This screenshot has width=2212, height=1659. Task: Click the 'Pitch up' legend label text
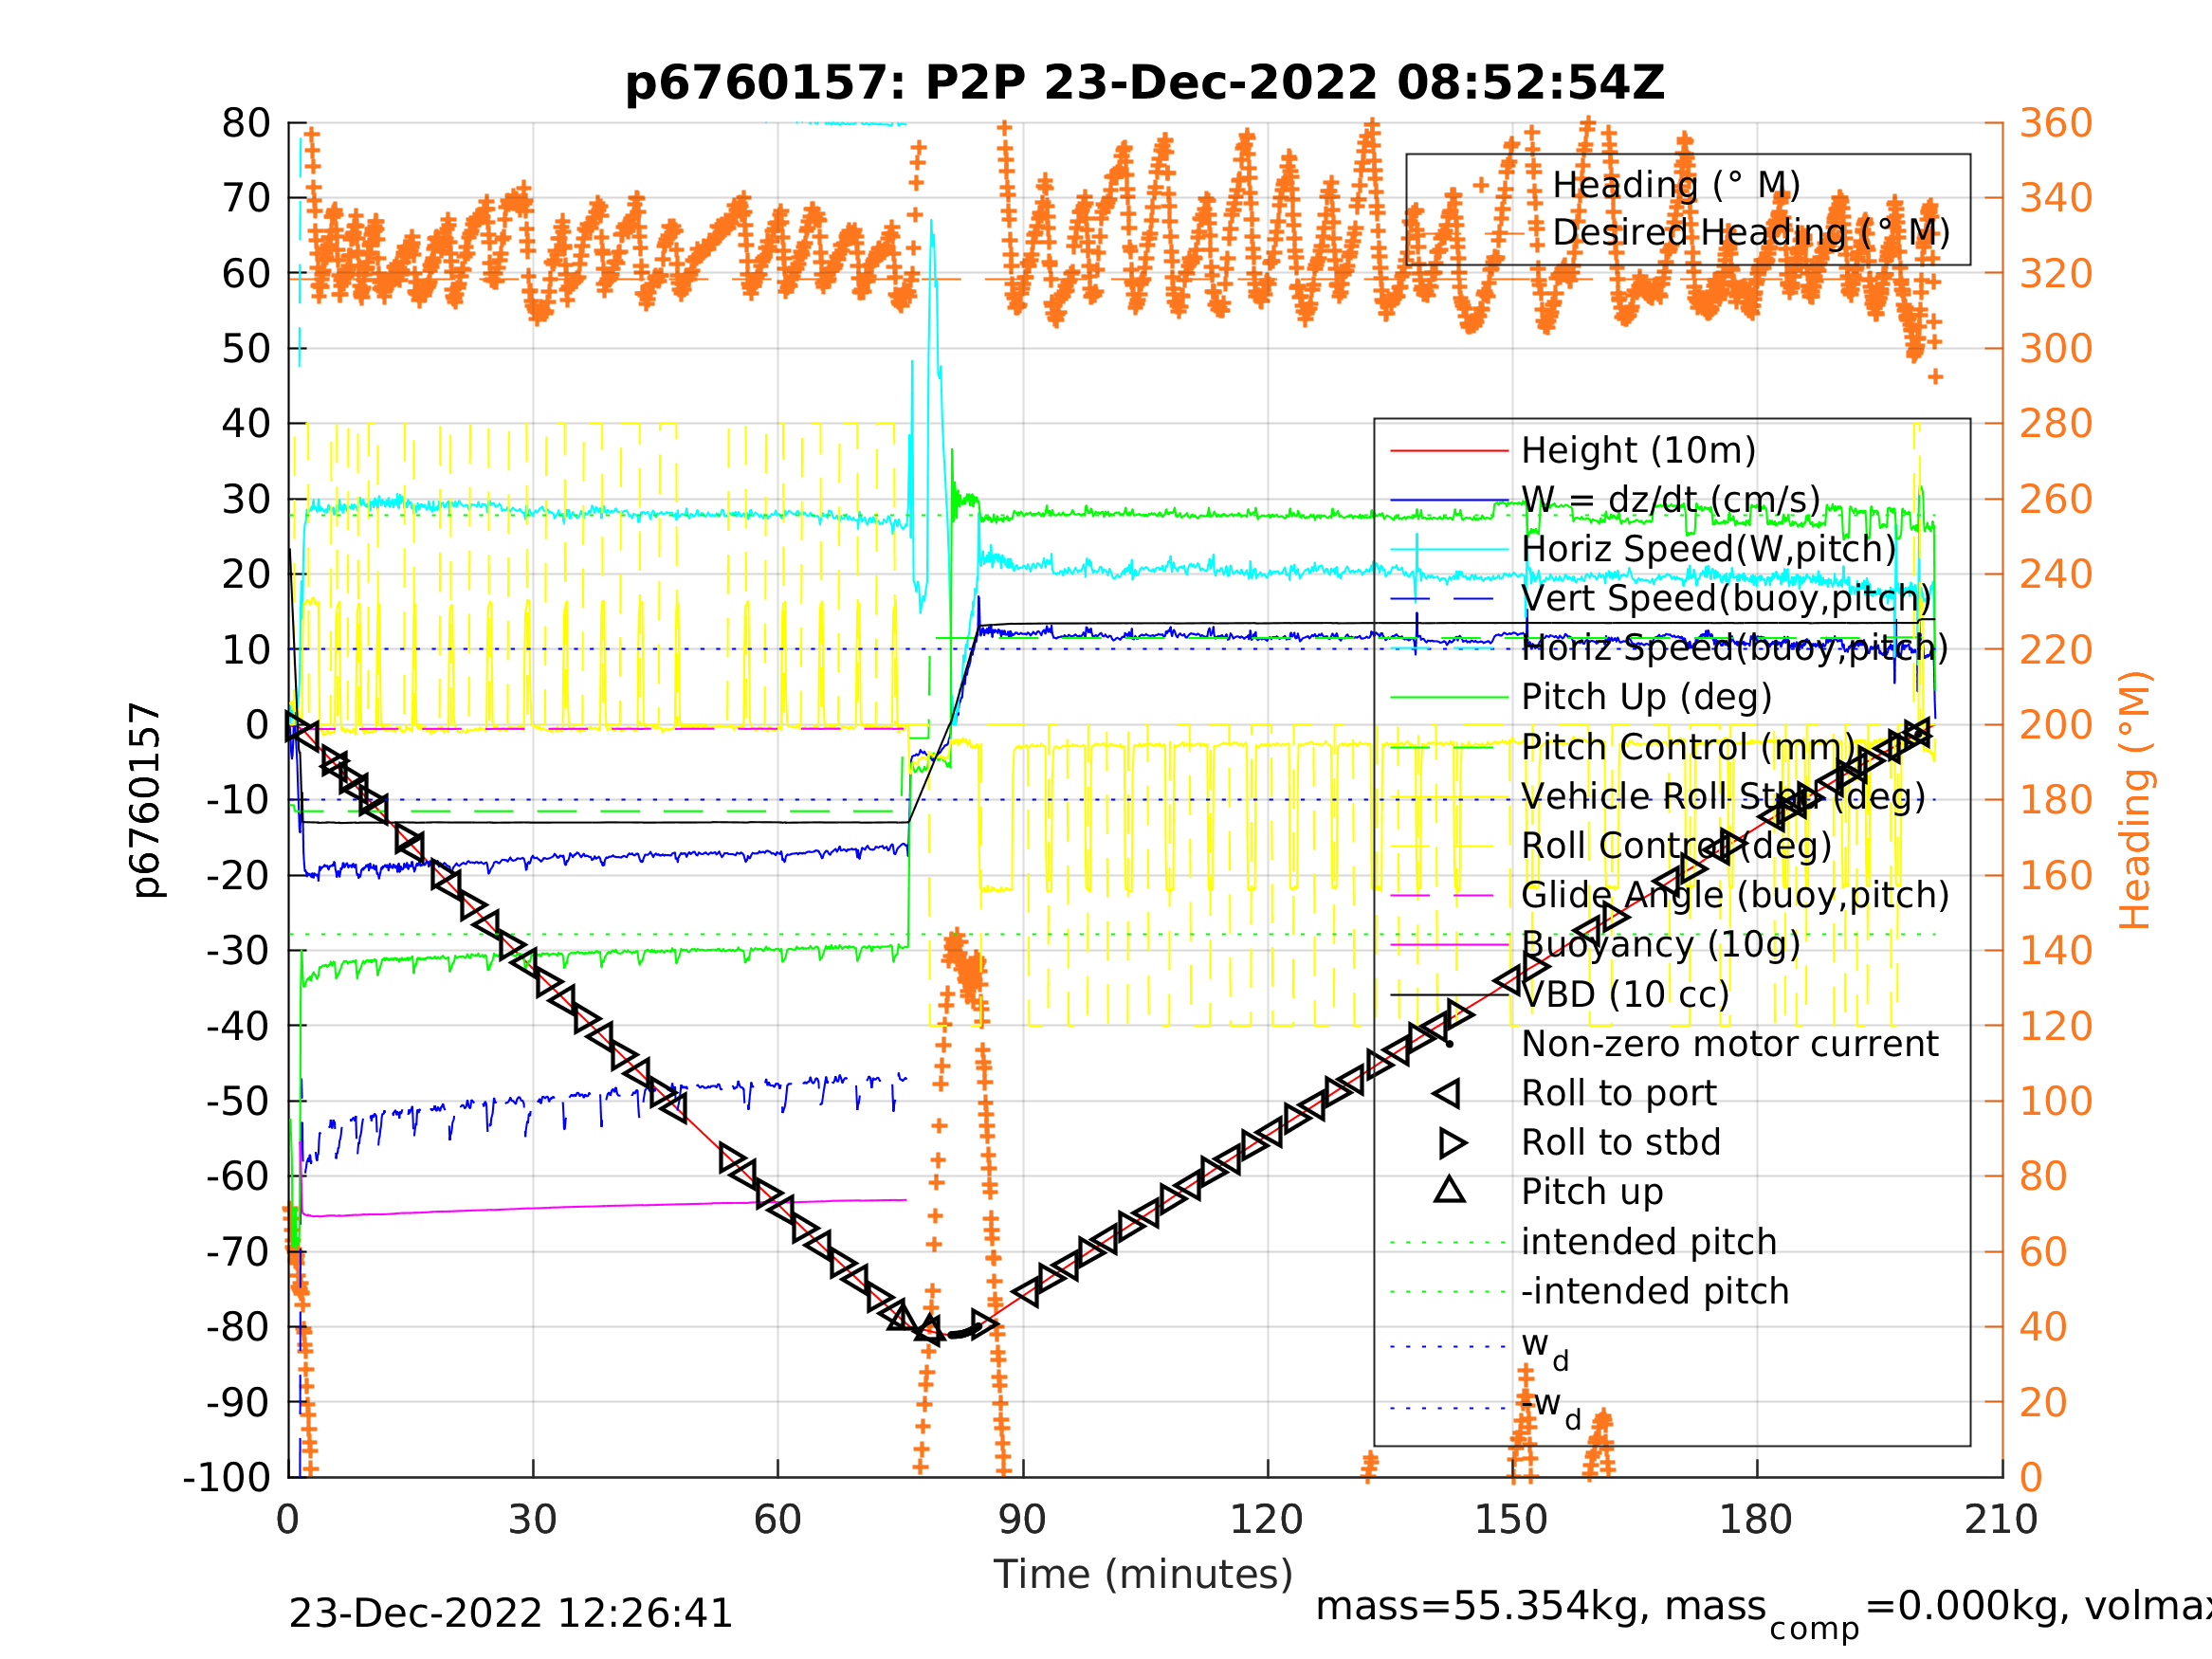coord(1592,1193)
